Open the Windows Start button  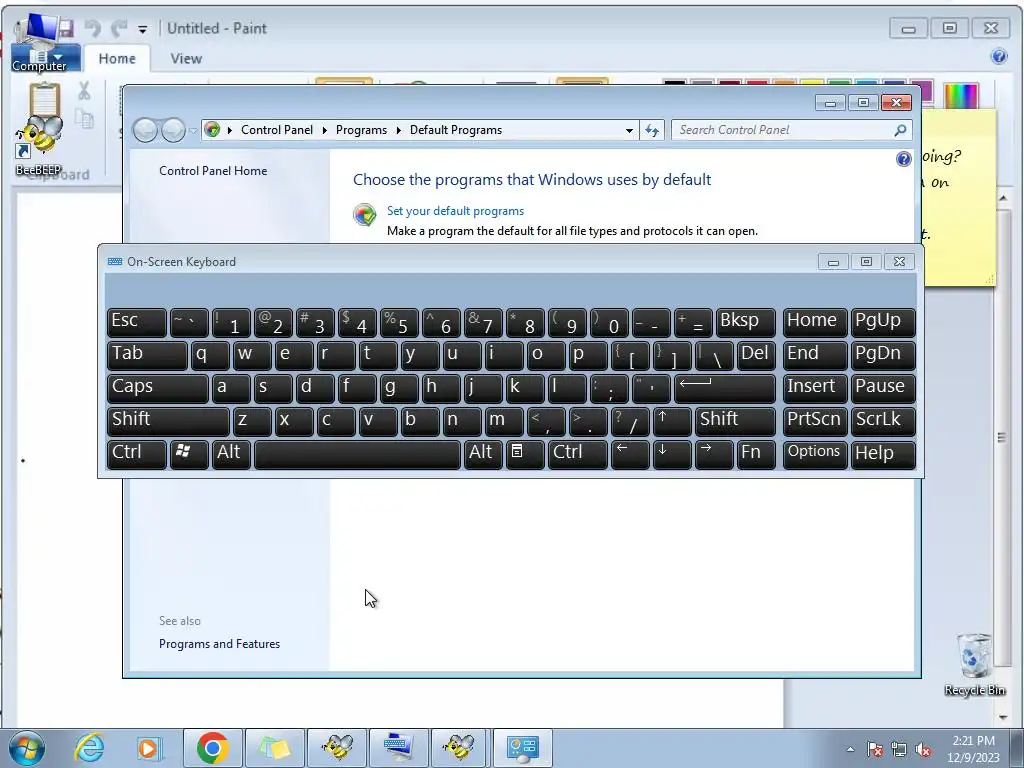coord(27,748)
